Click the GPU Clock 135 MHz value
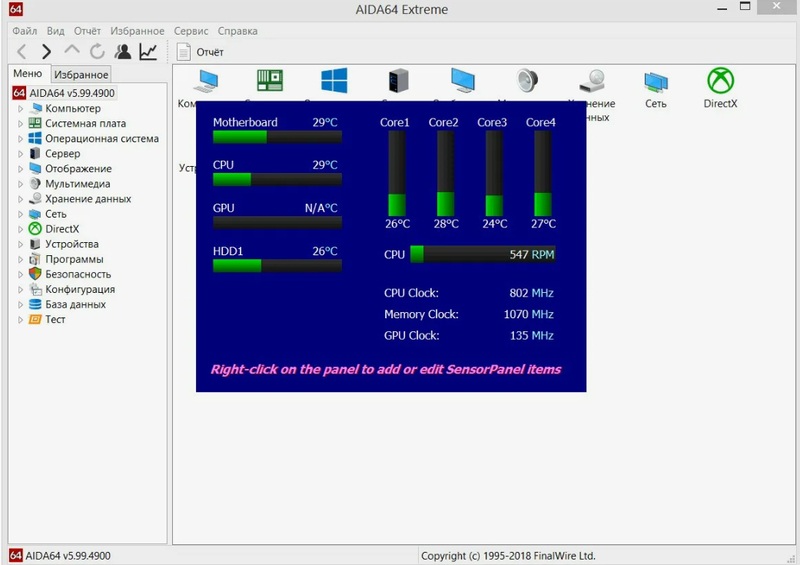This screenshot has height=565, width=800. pyautogui.click(x=532, y=336)
